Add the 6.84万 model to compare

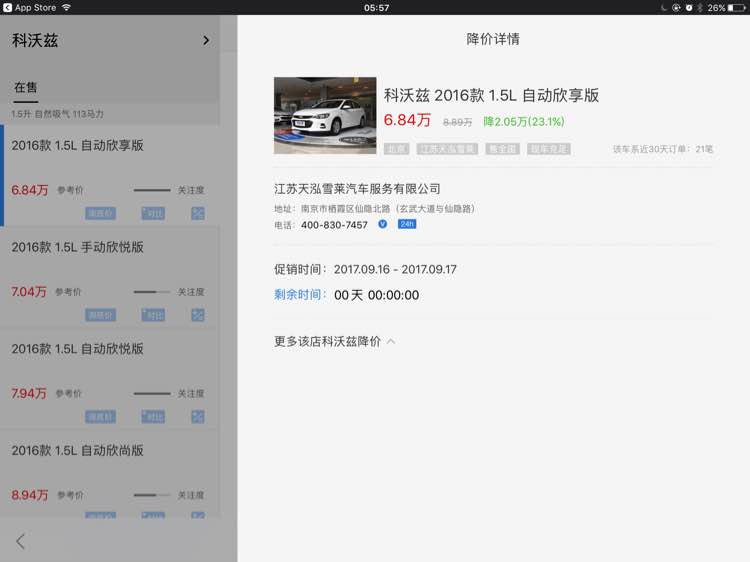(x=153, y=213)
